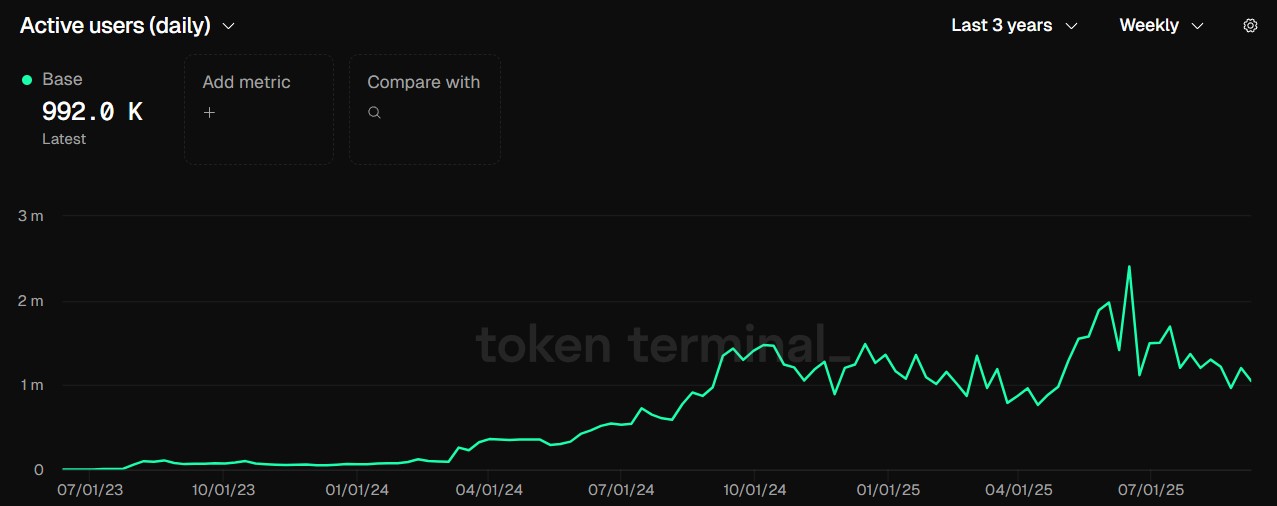Click the 992.0 K latest value
The width and height of the screenshot is (1277, 506).
(x=92, y=112)
